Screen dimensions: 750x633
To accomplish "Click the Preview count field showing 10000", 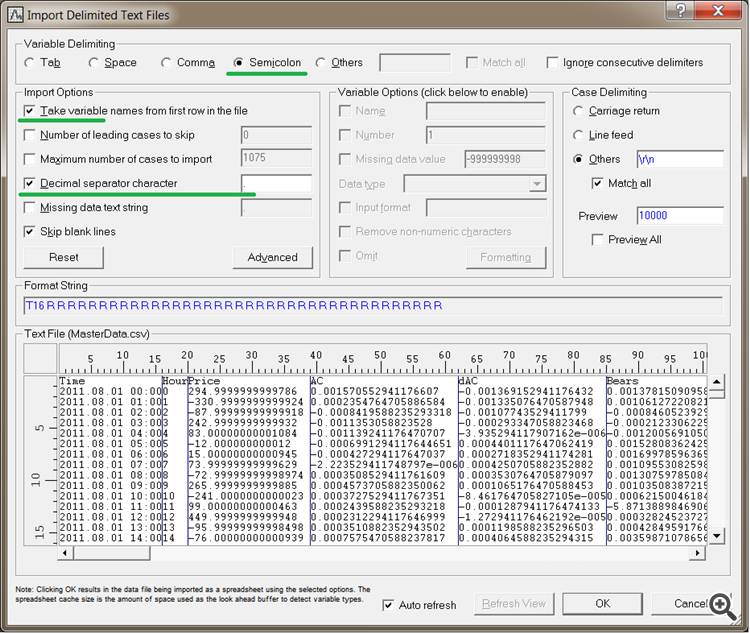I will [x=680, y=215].
